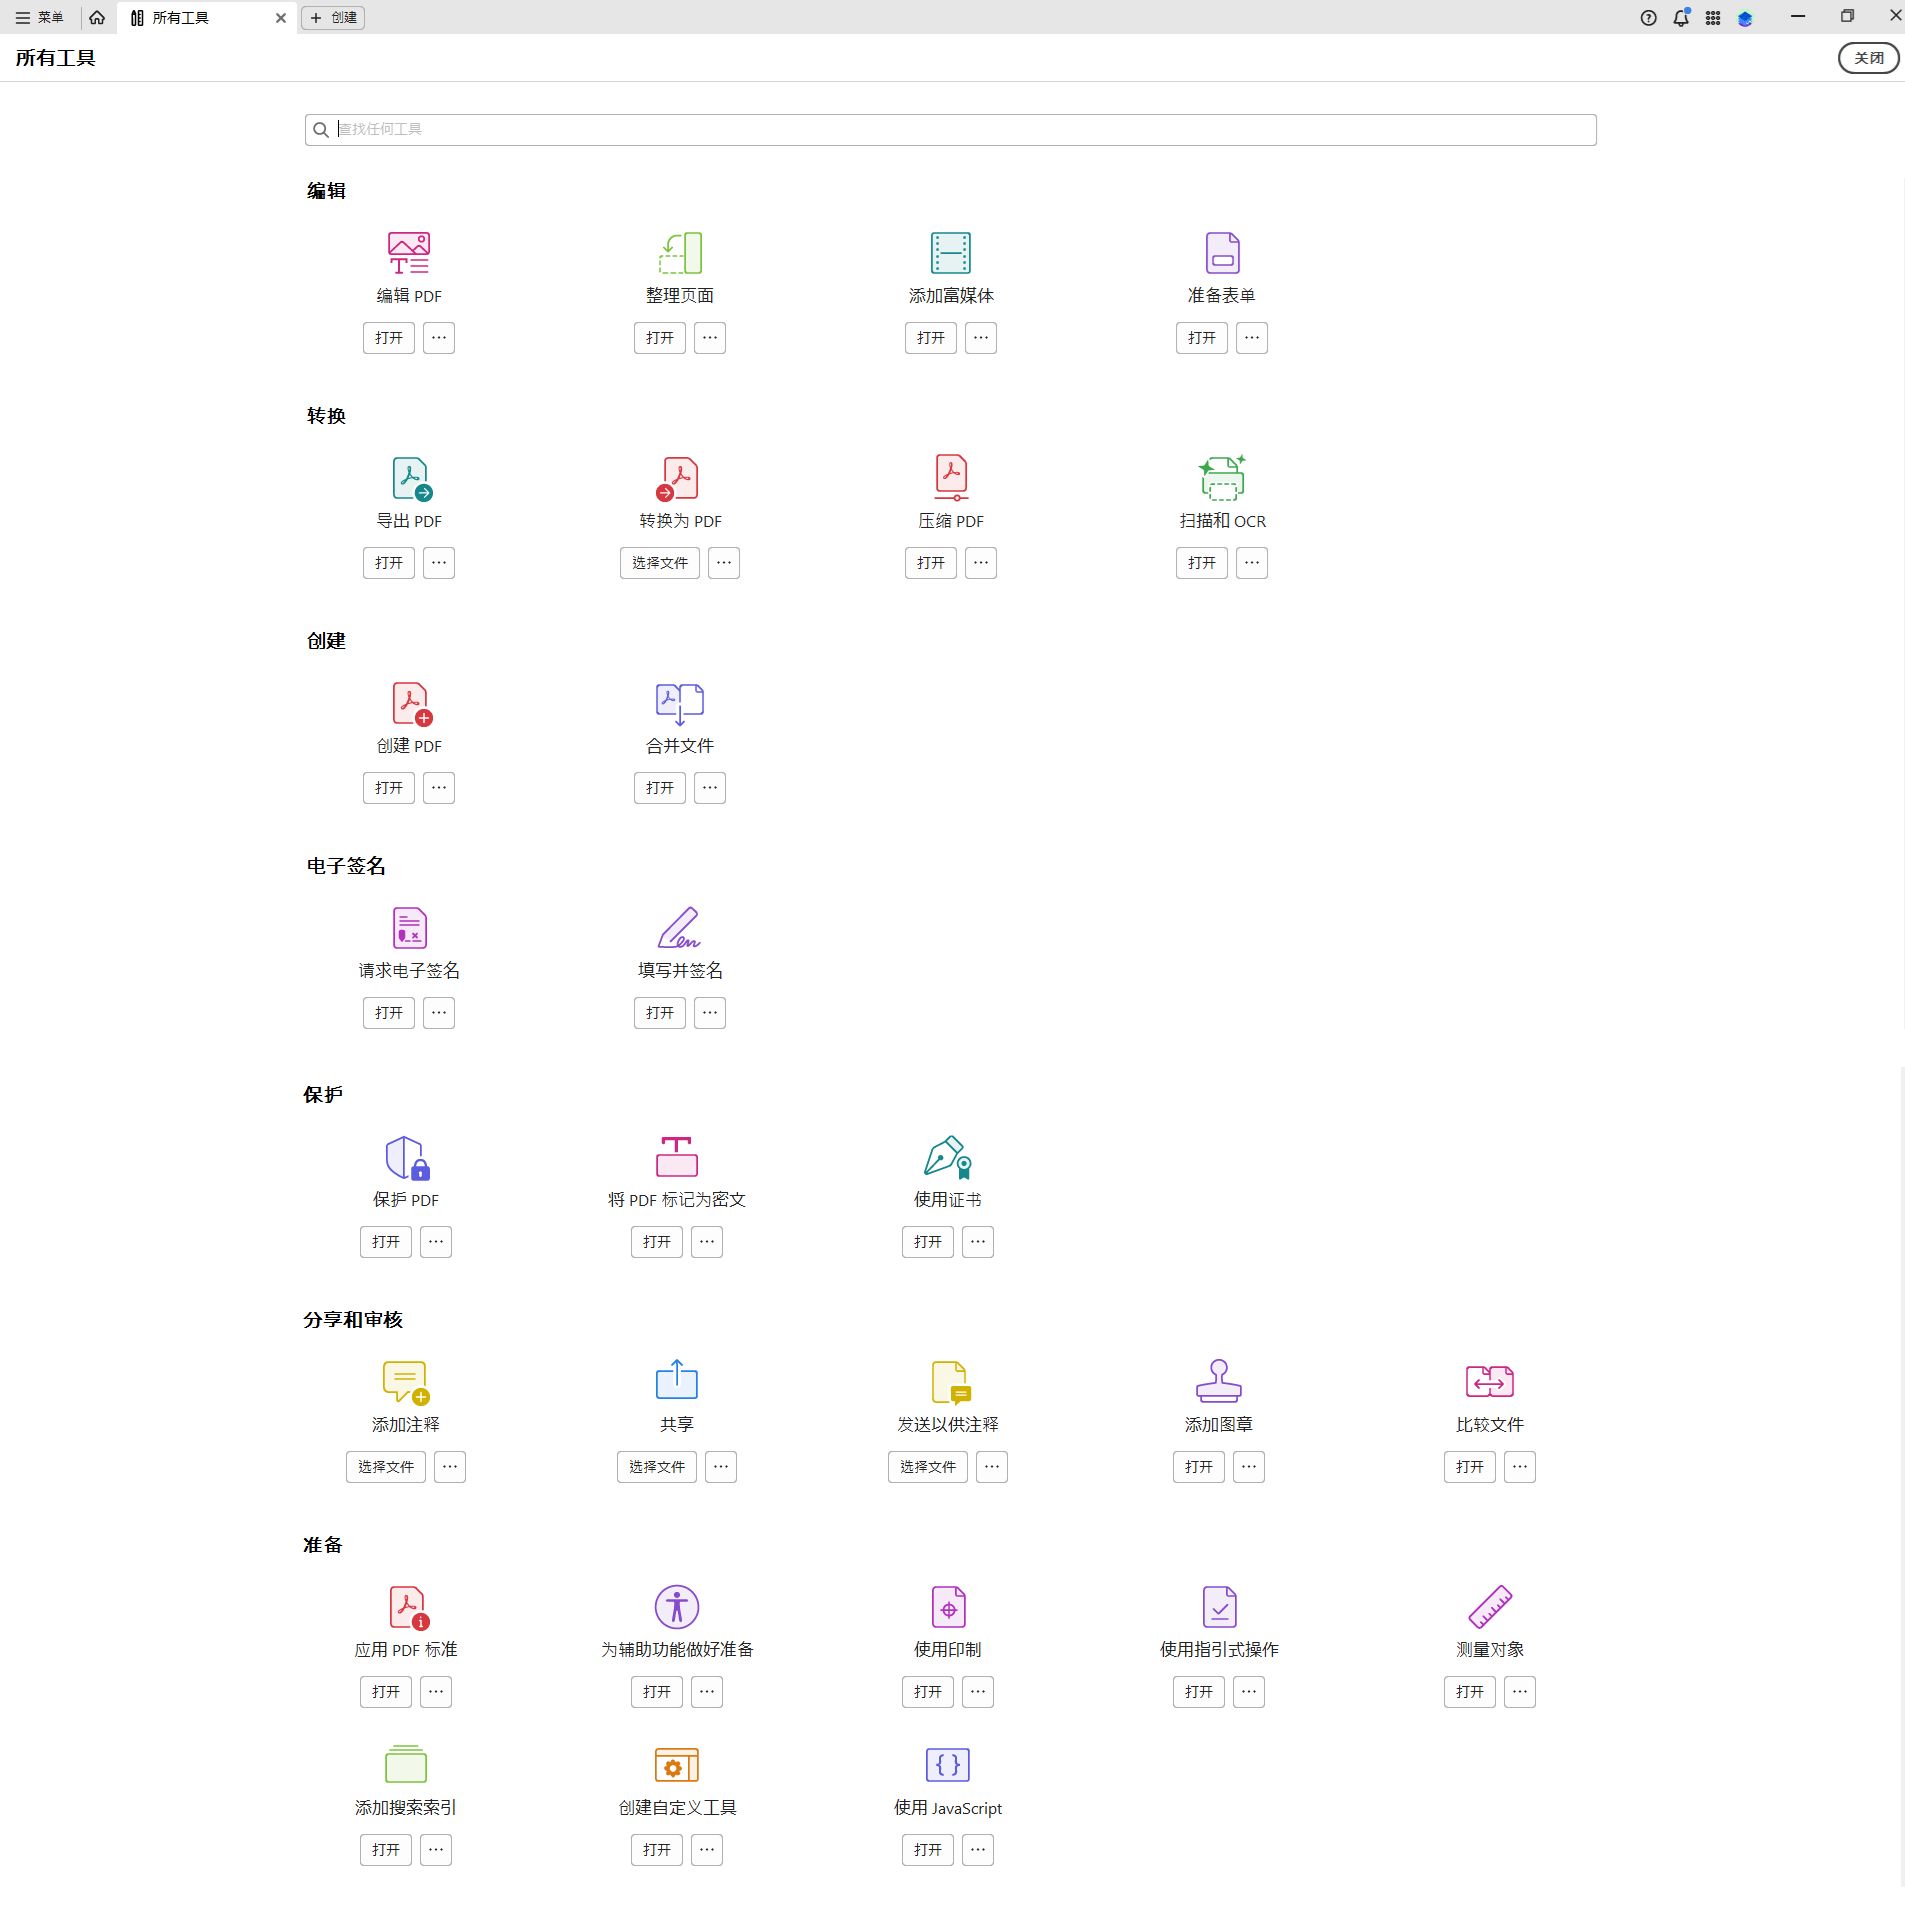Switch to the 创建 tab
This screenshot has width=1905, height=1923.
pos(333,17)
